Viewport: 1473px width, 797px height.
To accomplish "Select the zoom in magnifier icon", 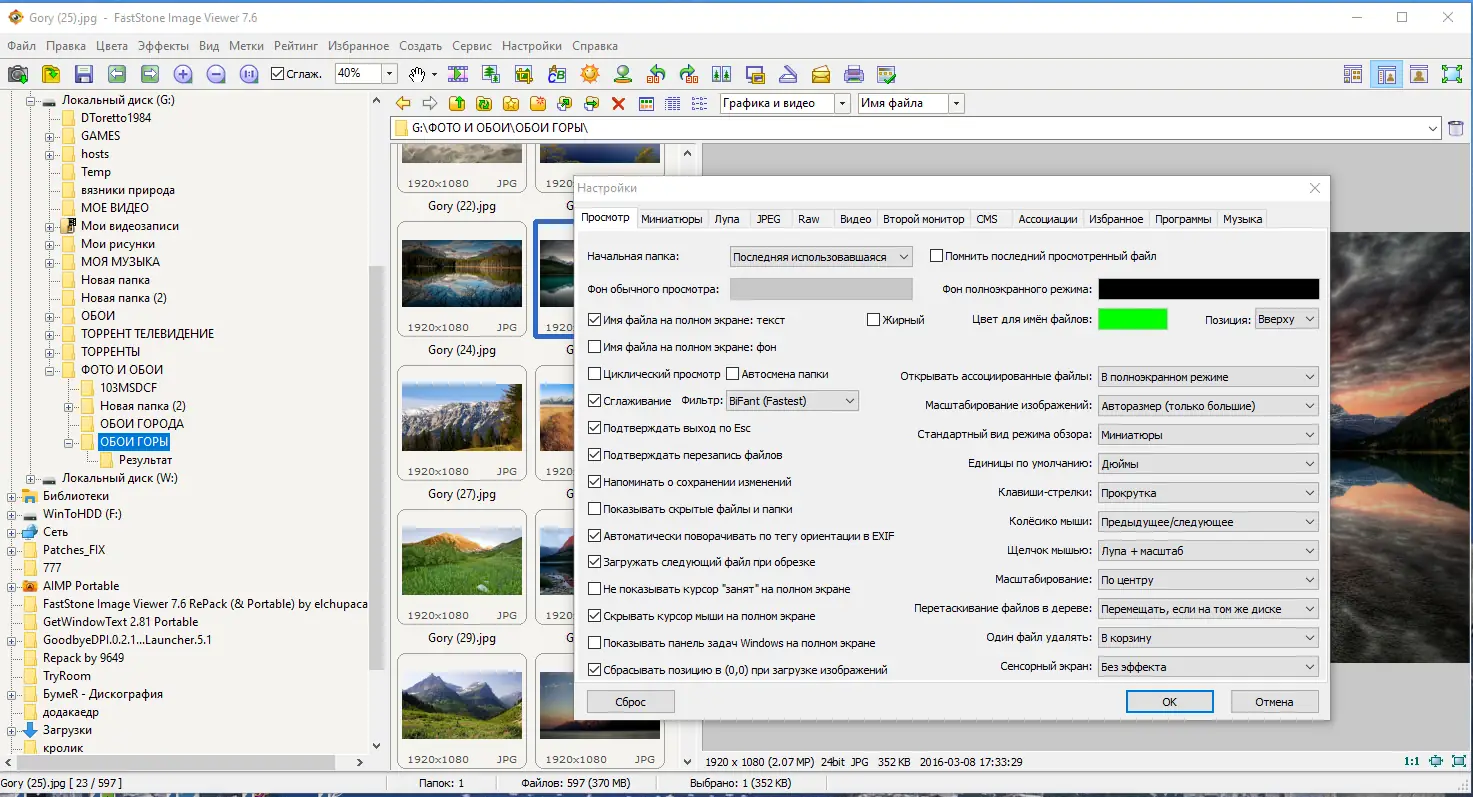I will click(181, 73).
